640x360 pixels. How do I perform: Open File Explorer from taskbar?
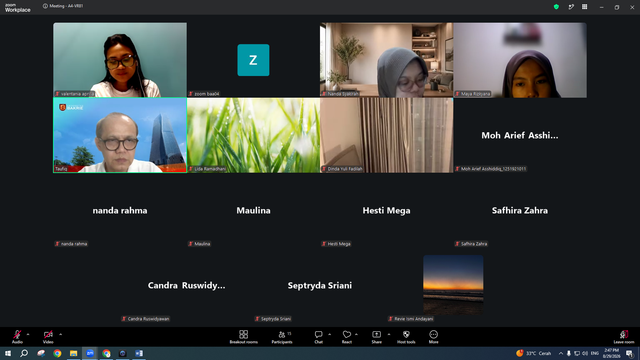point(73,353)
